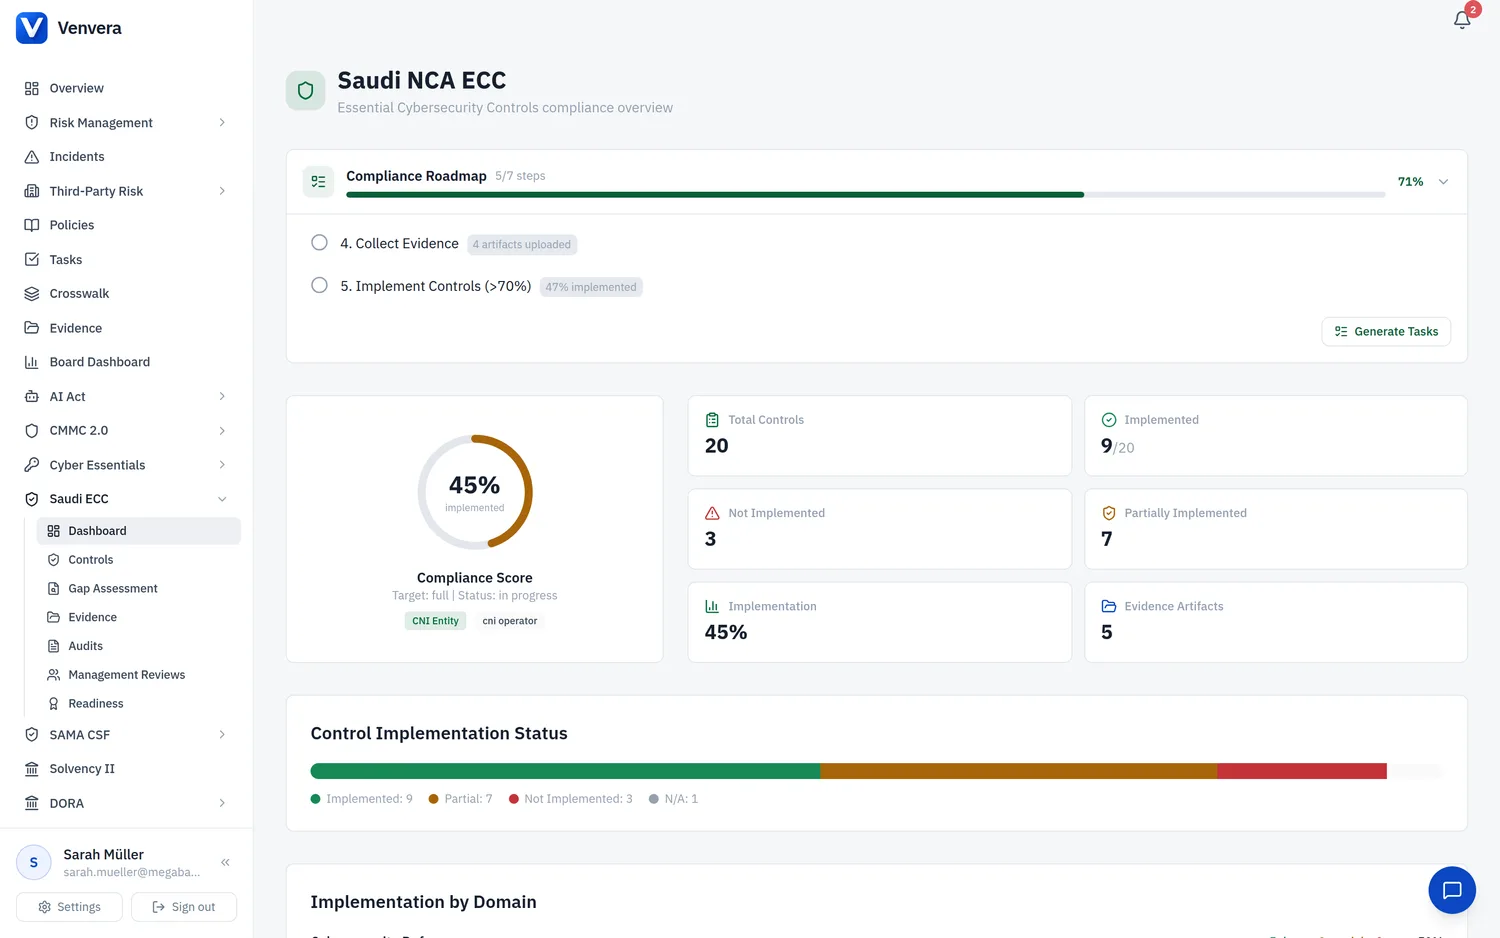Click the Compliance Roadmap checklist icon

coord(318,182)
